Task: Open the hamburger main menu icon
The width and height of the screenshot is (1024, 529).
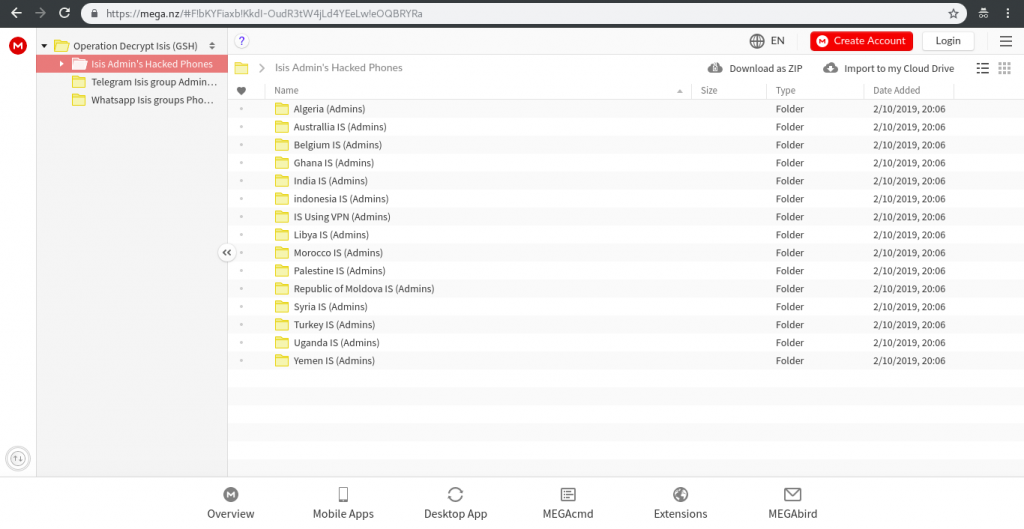Action: (x=1006, y=41)
